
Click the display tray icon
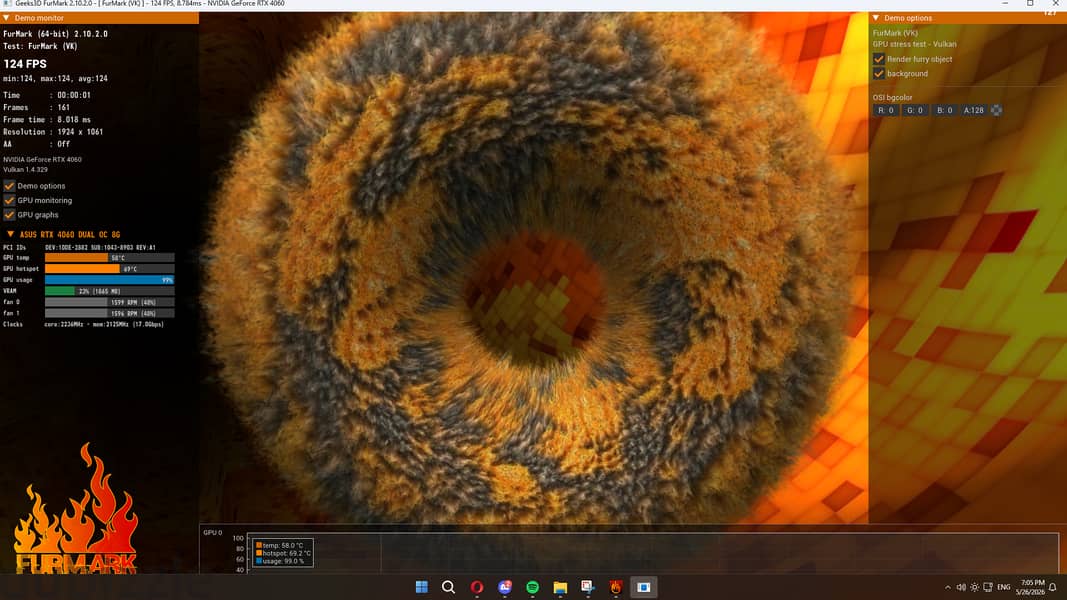(988, 587)
